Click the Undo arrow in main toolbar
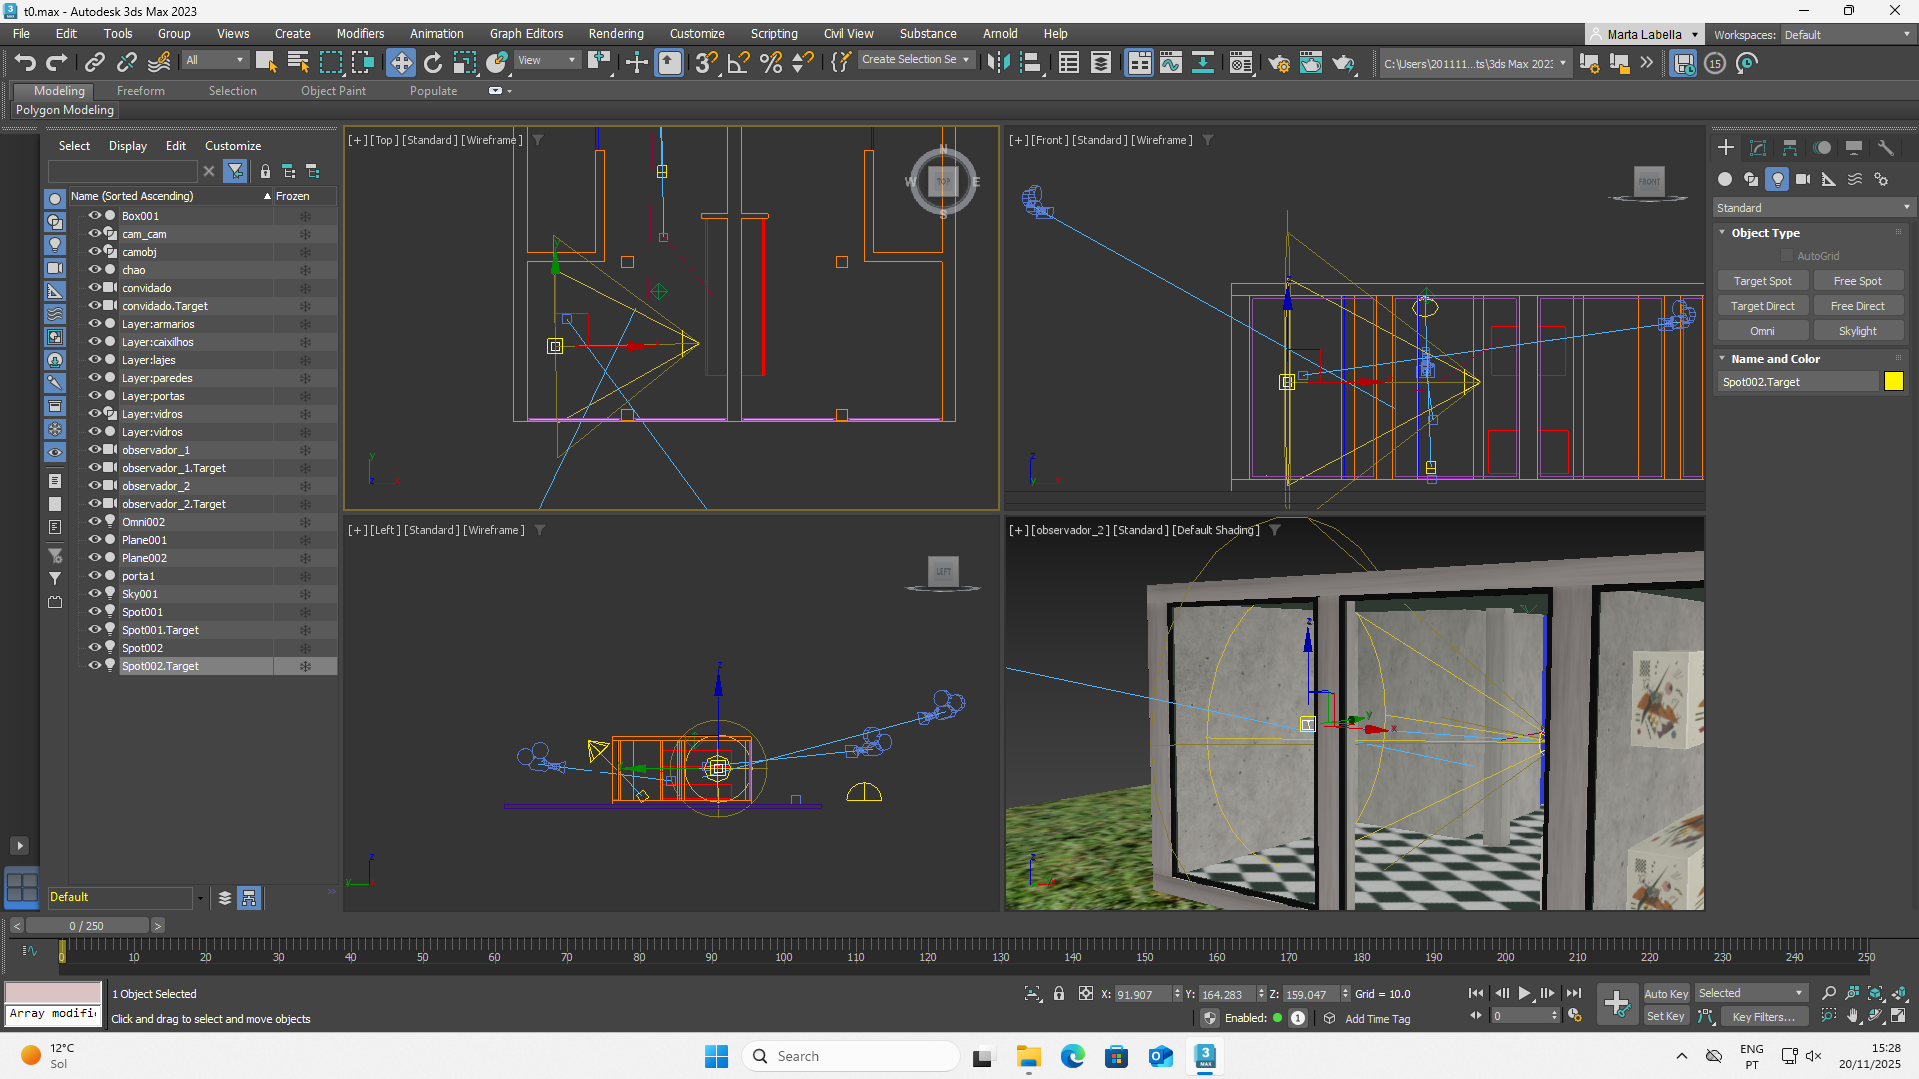Viewport: 1919px width, 1079px height. pos(25,63)
